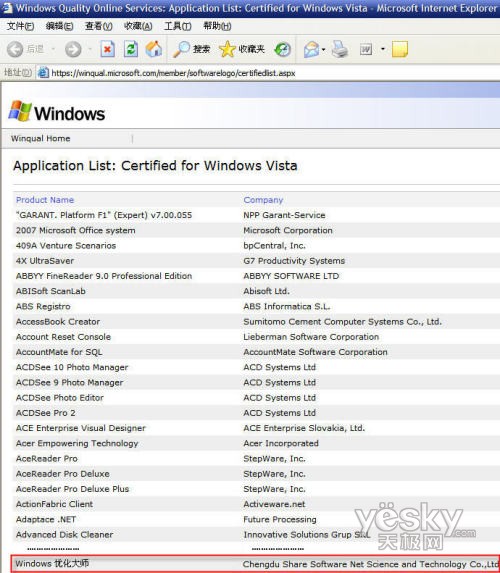Image resolution: width=500 pixels, height=573 pixels.
Task: Open the Home page icon
Action: tap(154, 49)
